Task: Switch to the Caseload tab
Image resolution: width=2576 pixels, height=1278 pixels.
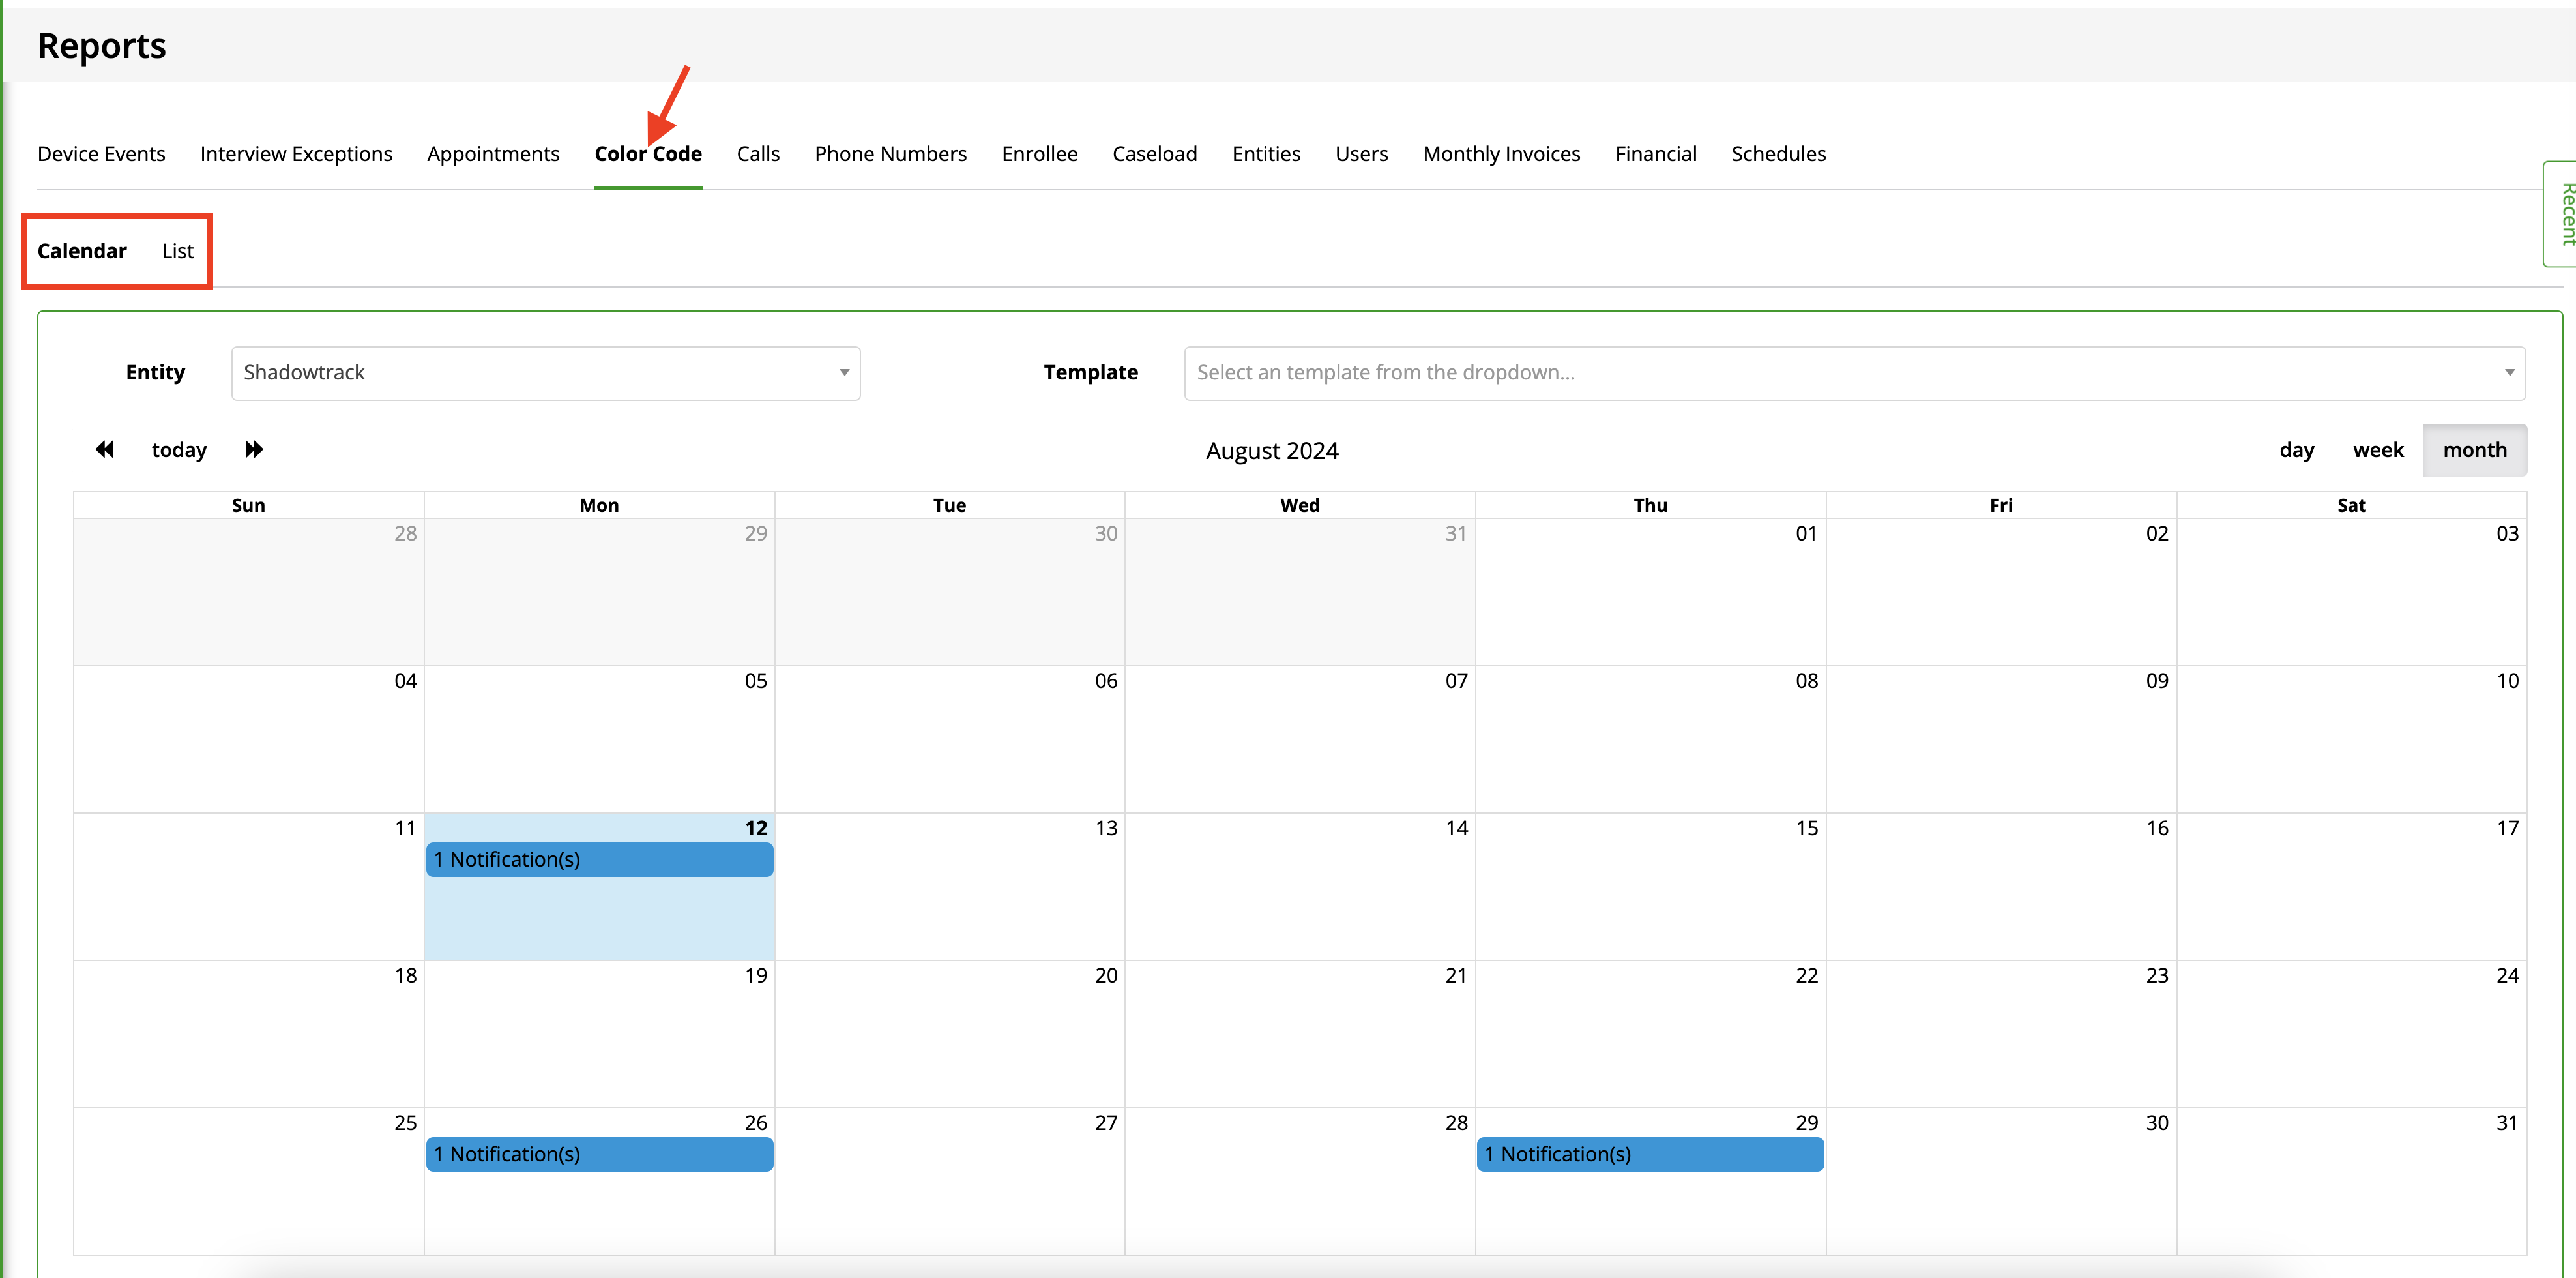Action: click(1154, 154)
